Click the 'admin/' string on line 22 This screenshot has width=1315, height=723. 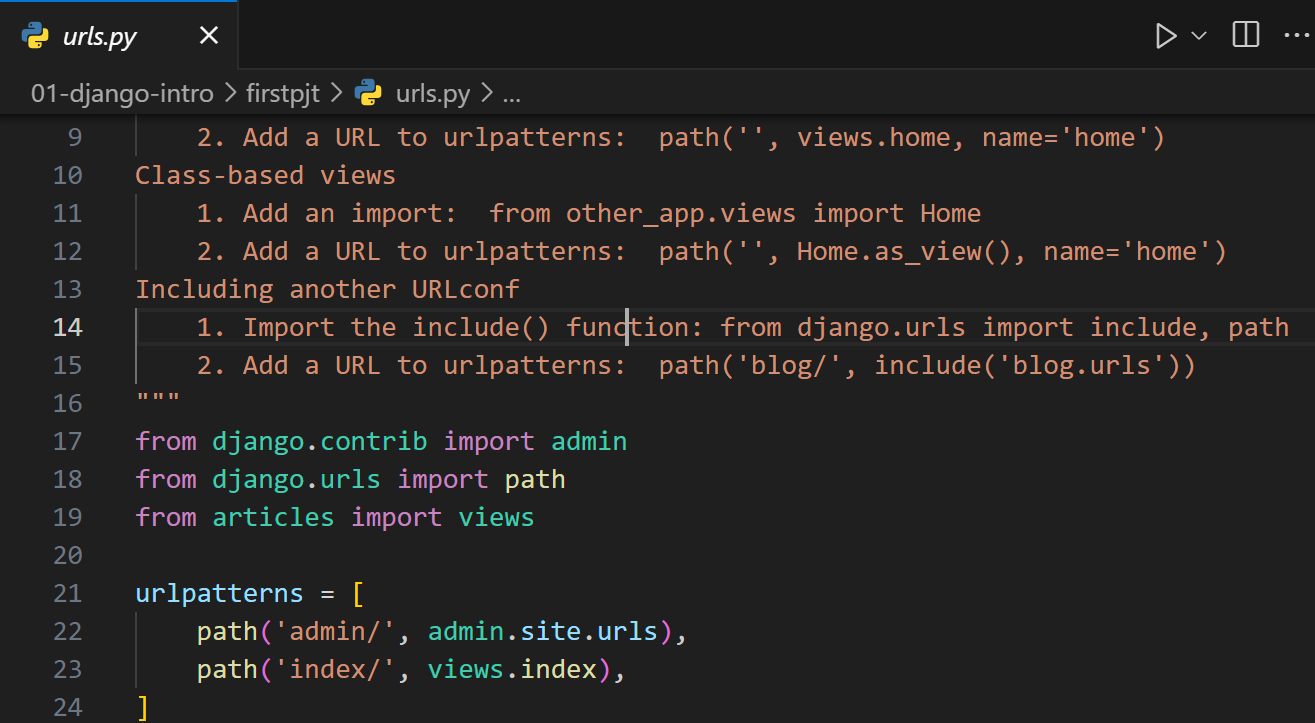coord(335,631)
